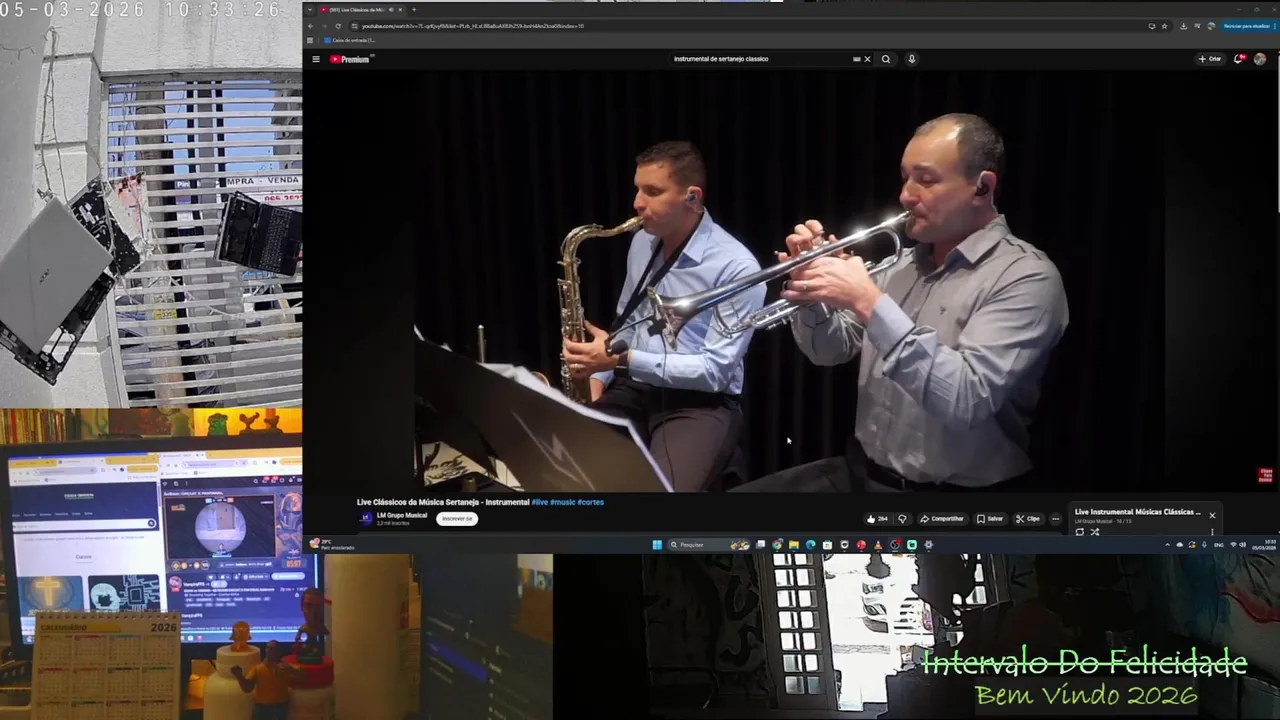Open the taskbar clock and date
This screenshot has height=720, width=1280.
coord(1264,545)
